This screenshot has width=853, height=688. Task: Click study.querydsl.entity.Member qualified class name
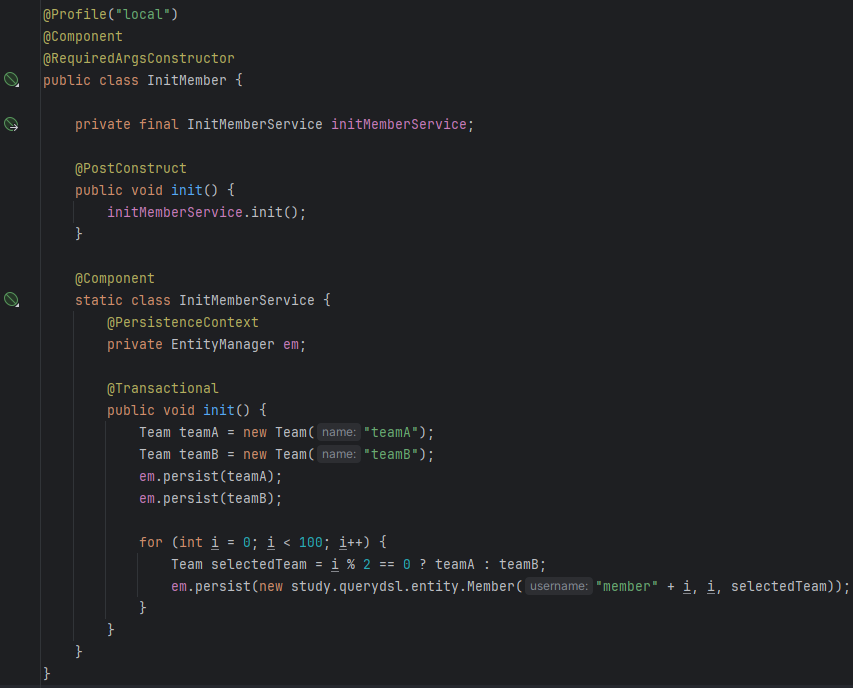(403, 586)
